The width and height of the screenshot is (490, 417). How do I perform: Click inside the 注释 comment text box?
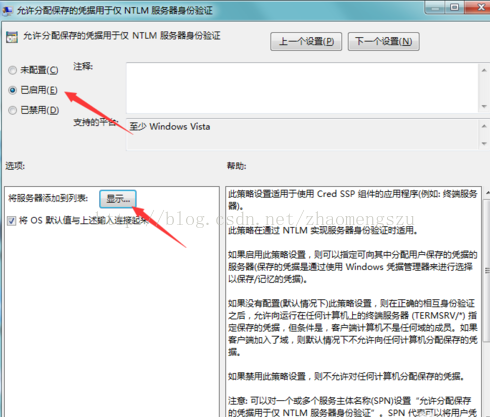pos(302,88)
